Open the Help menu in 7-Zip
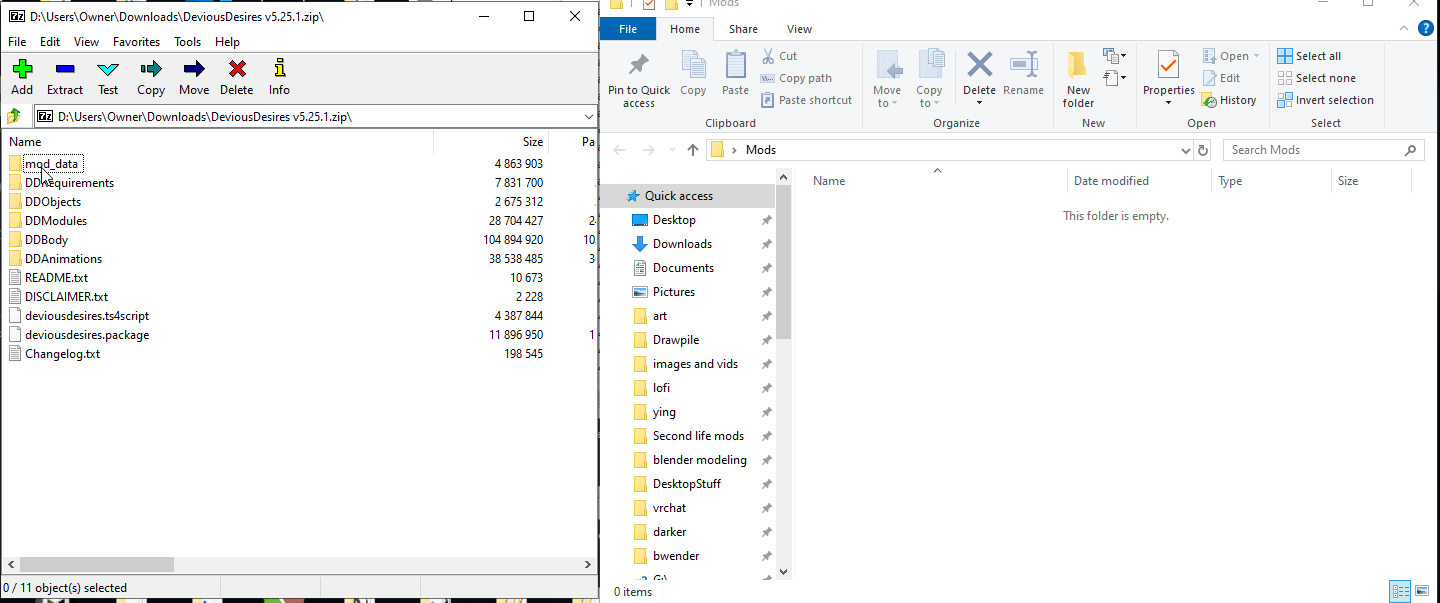Screen dimensions: 1440x603 [227, 42]
